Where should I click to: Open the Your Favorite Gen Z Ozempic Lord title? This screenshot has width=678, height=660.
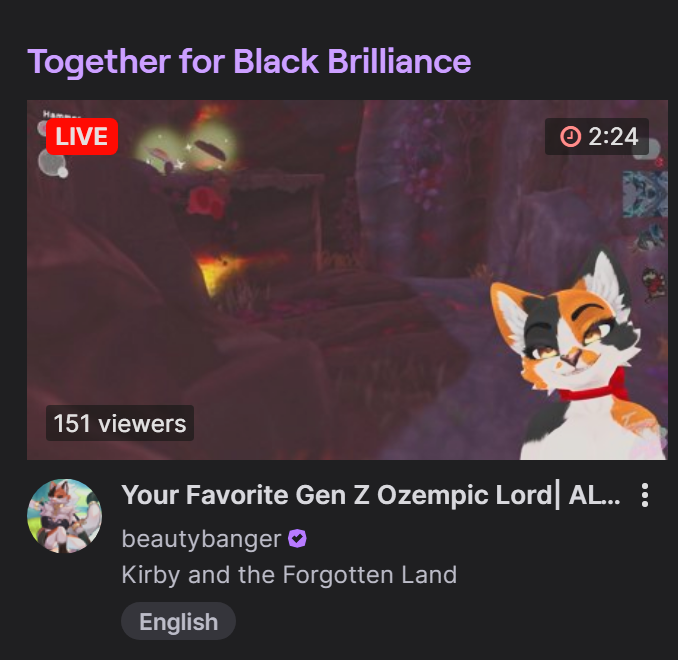coord(371,494)
